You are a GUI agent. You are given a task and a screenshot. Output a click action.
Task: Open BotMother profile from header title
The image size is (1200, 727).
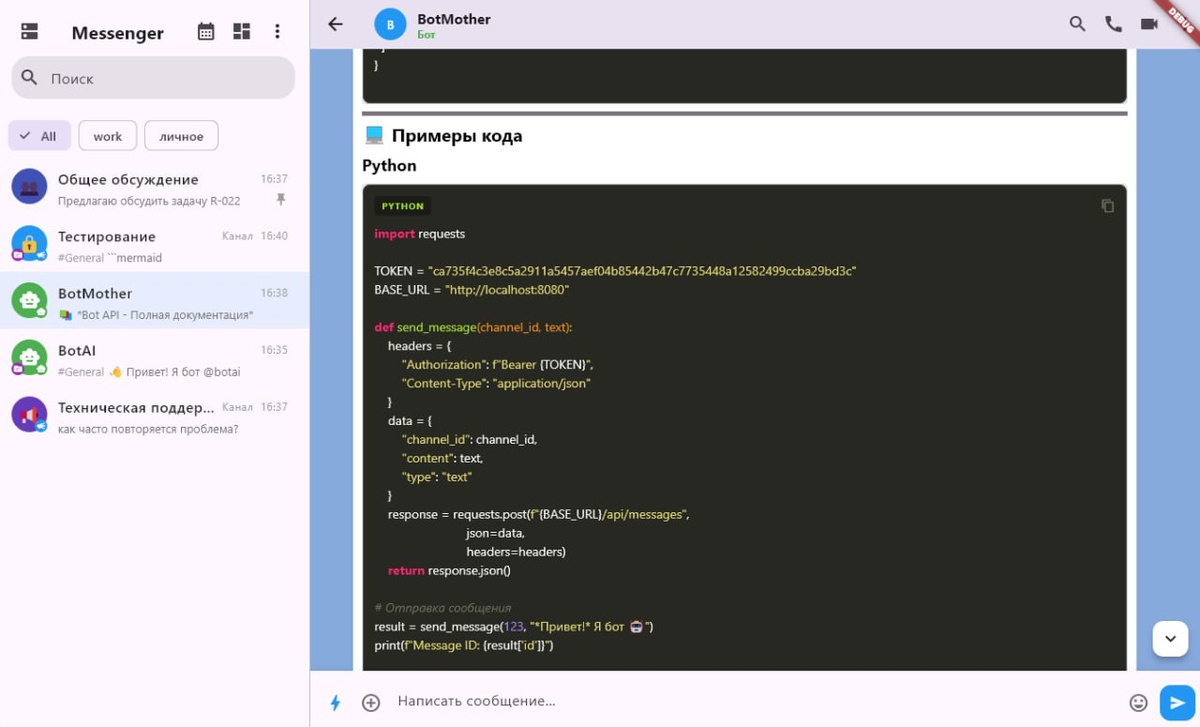[x=454, y=19]
